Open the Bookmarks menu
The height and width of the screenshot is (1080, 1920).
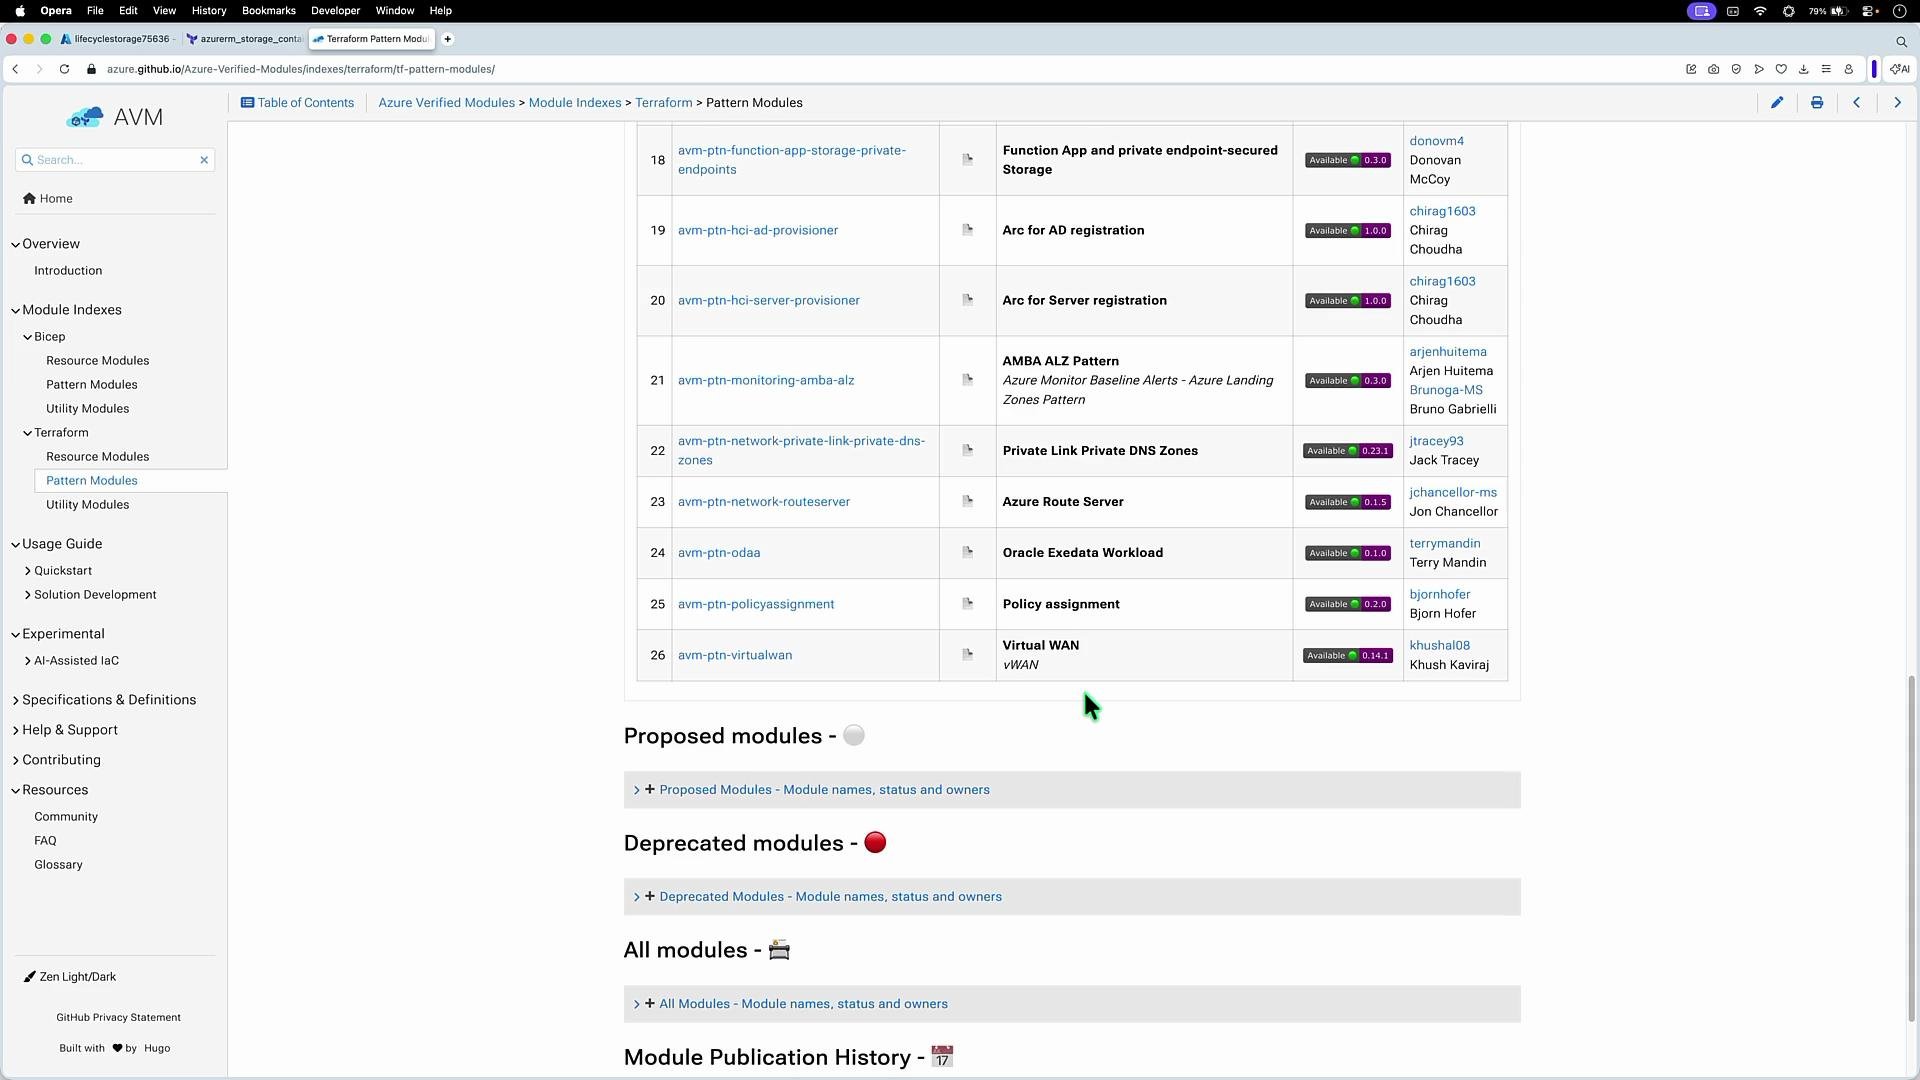[269, 11]
